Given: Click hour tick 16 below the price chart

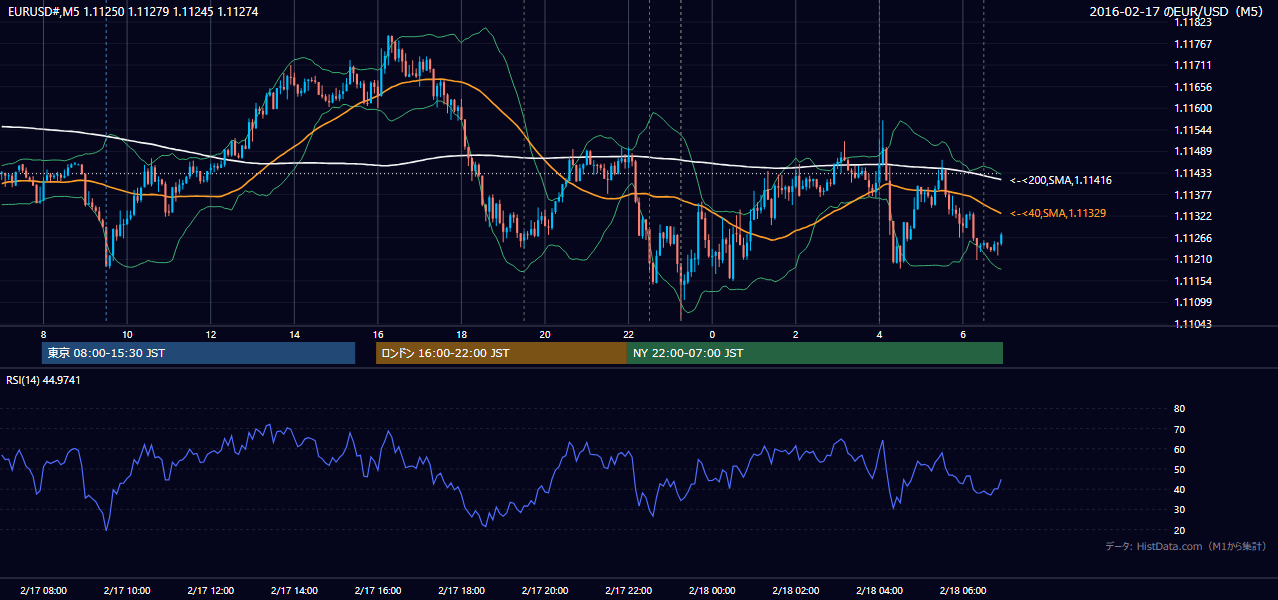Looking at the screenshot, I should point(377,333).
